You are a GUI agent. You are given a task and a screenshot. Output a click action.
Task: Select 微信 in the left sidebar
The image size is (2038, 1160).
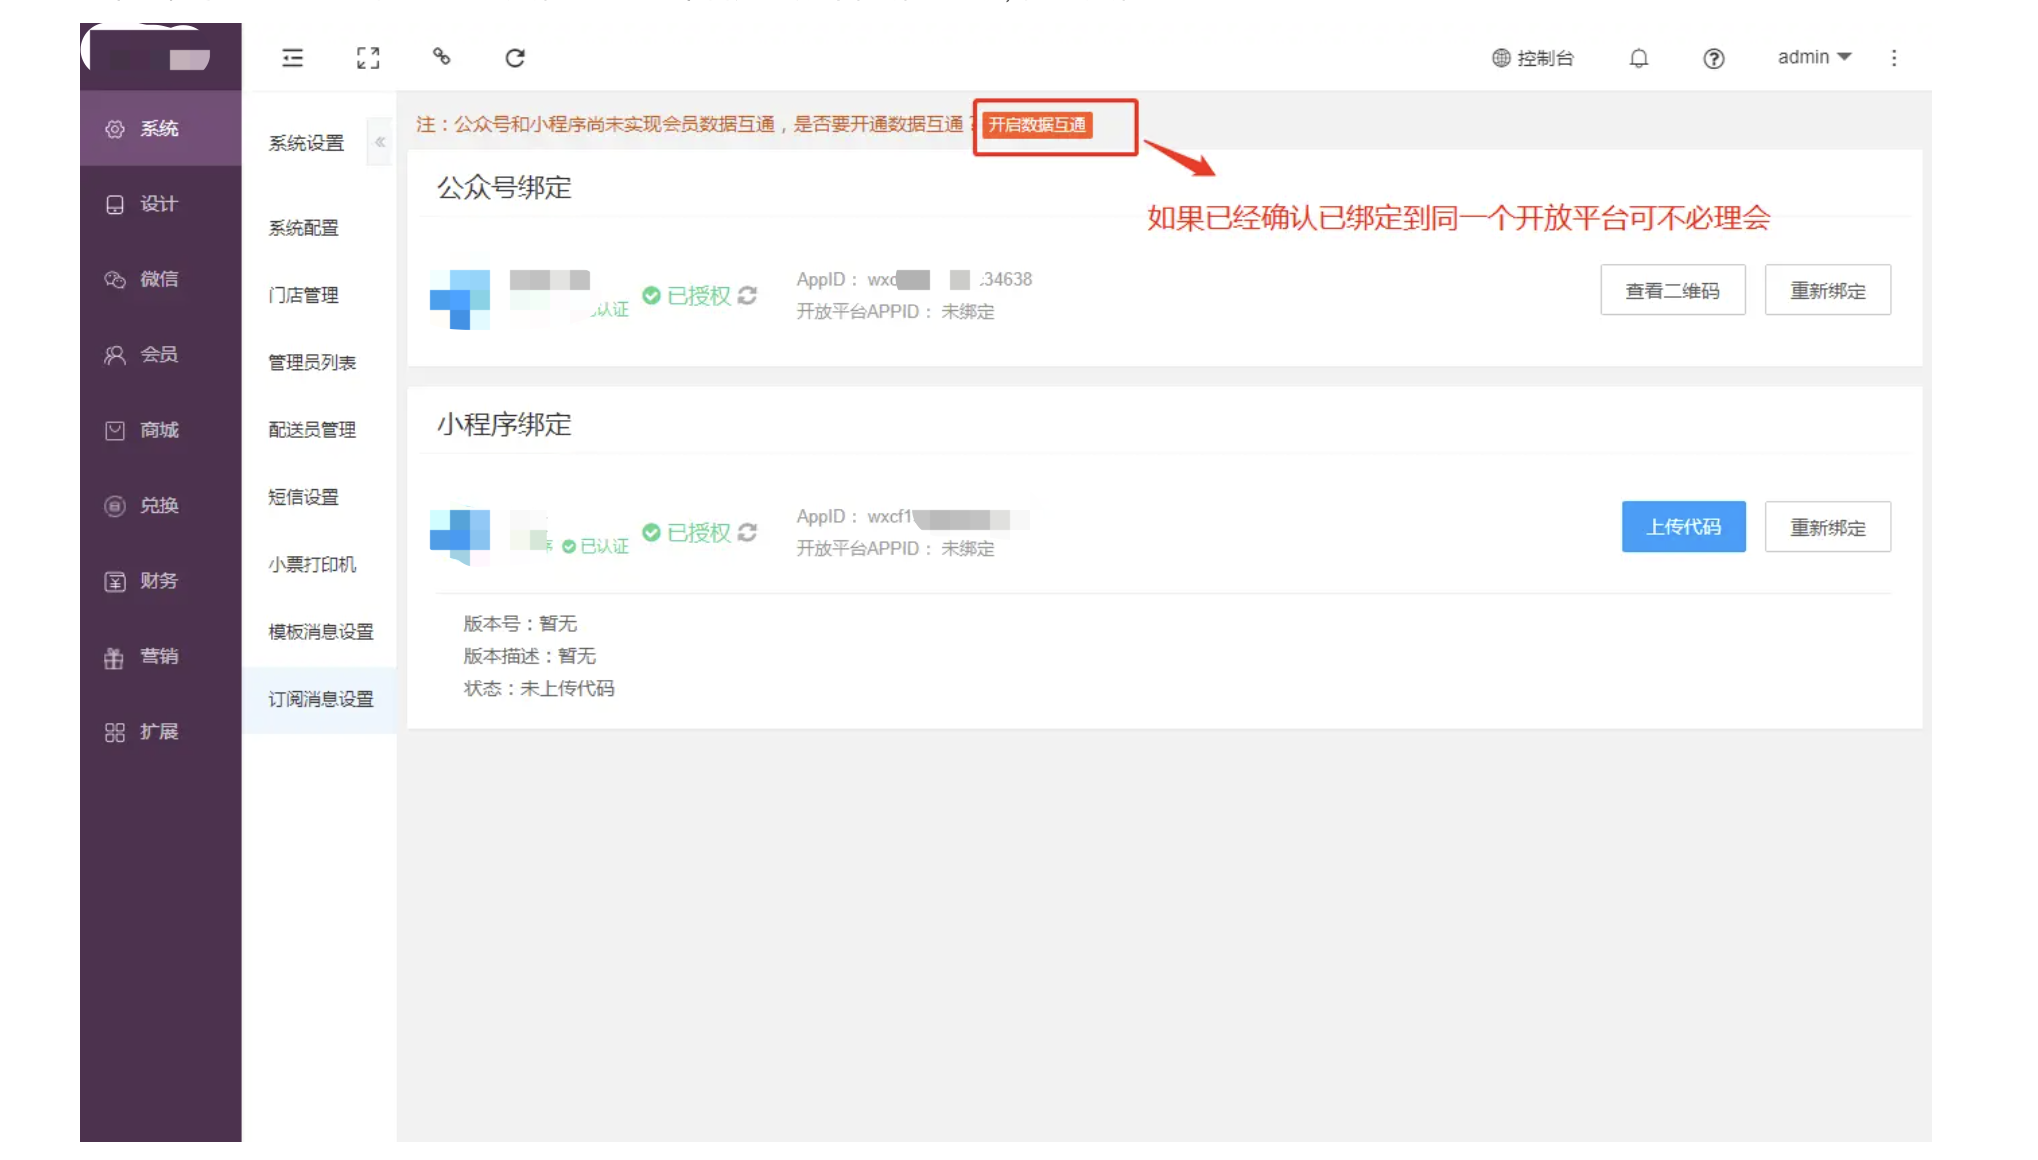click(160, 279)
